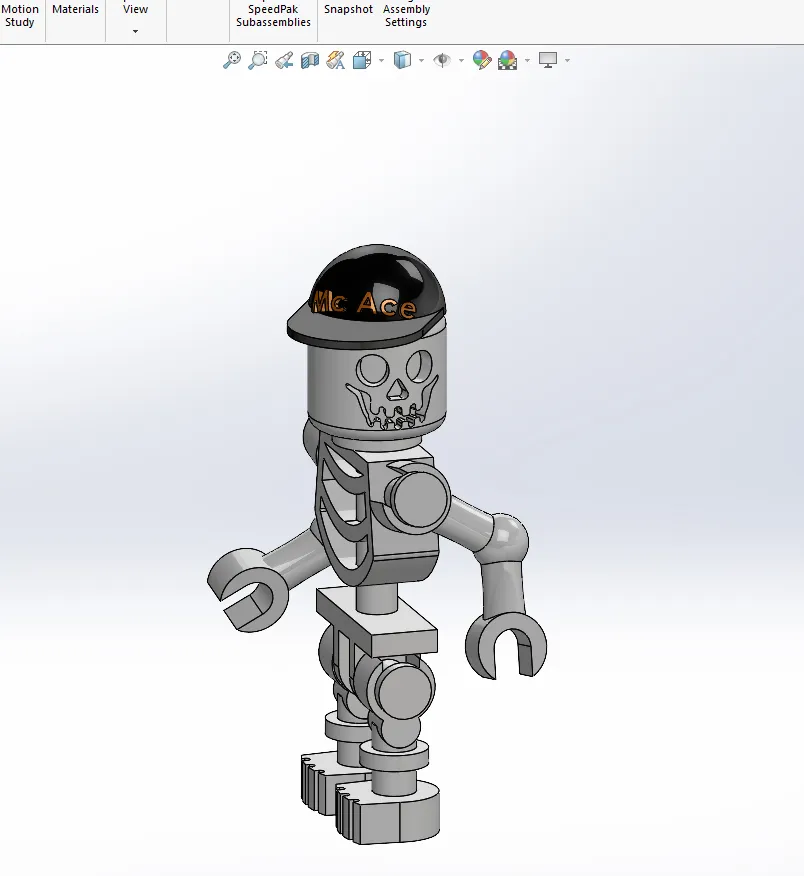This screenshot has width=804, height=876.
Task: Open the View Orientation dropdown arrow
Action: (x=382, y=60)
